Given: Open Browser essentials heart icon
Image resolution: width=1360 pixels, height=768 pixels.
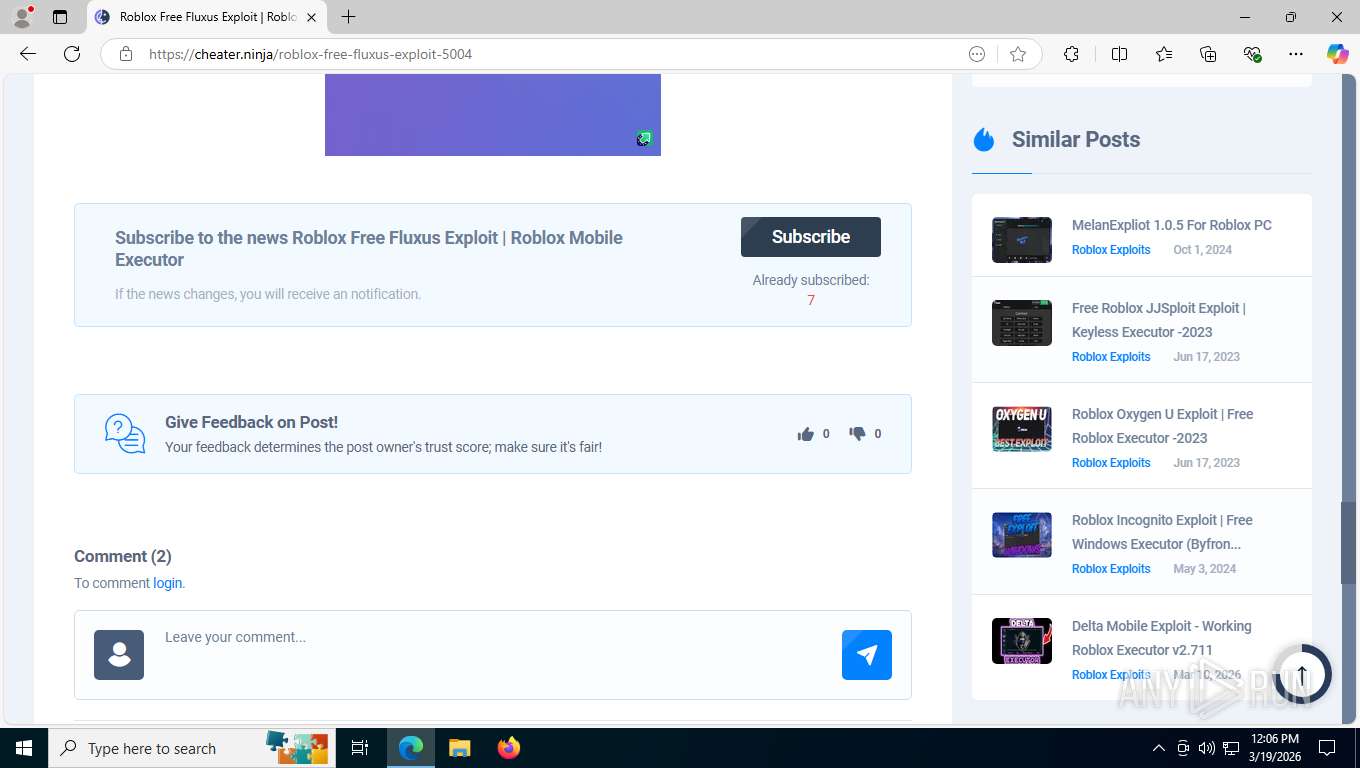Looking at the screenshot, I should coord(1252,54).
